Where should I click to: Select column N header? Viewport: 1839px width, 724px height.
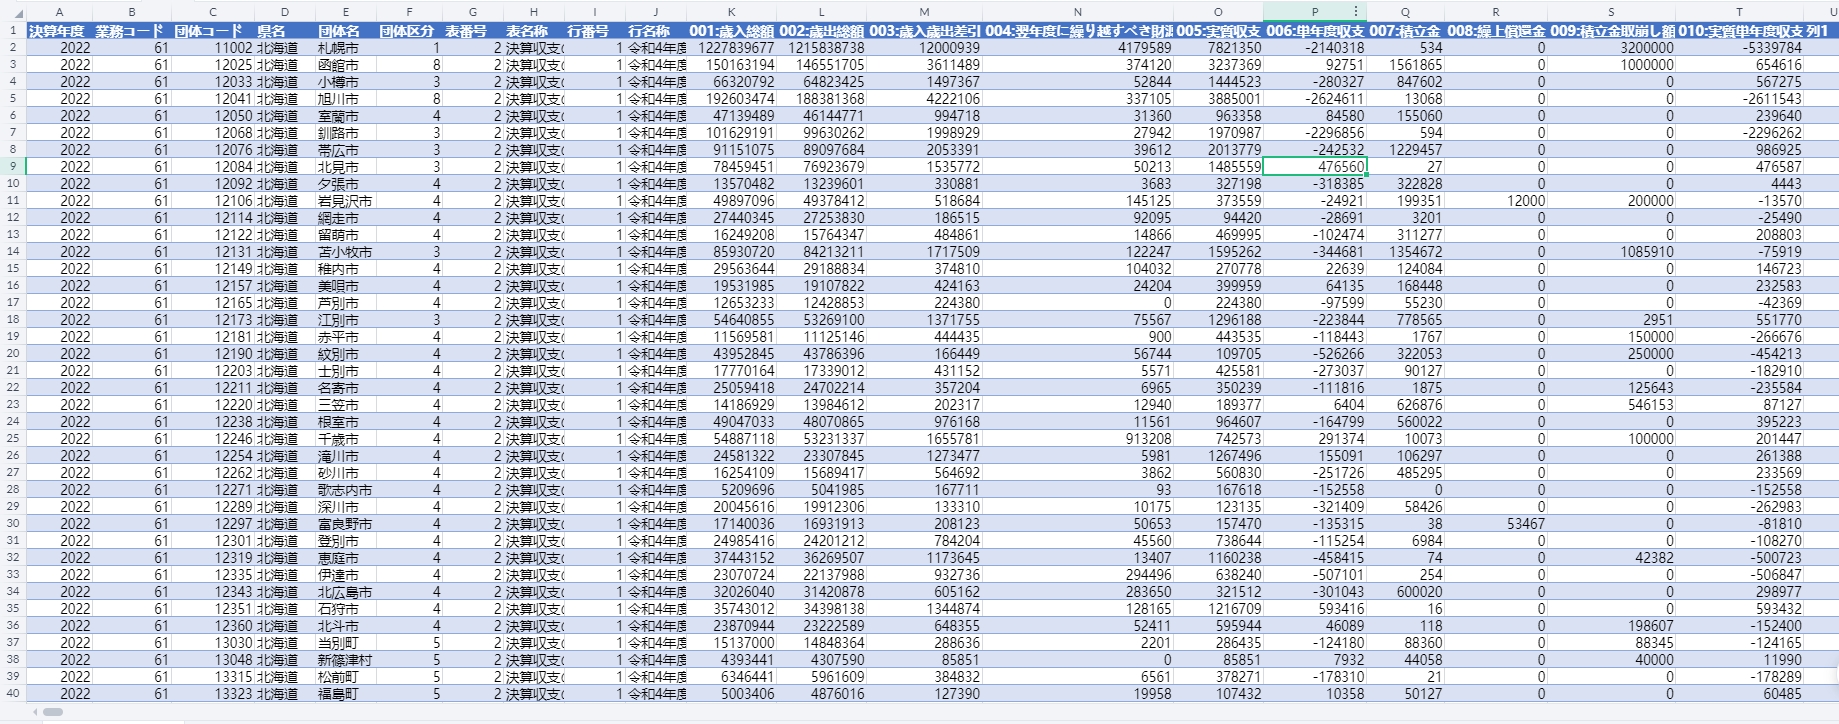[x=1077, y=12]
